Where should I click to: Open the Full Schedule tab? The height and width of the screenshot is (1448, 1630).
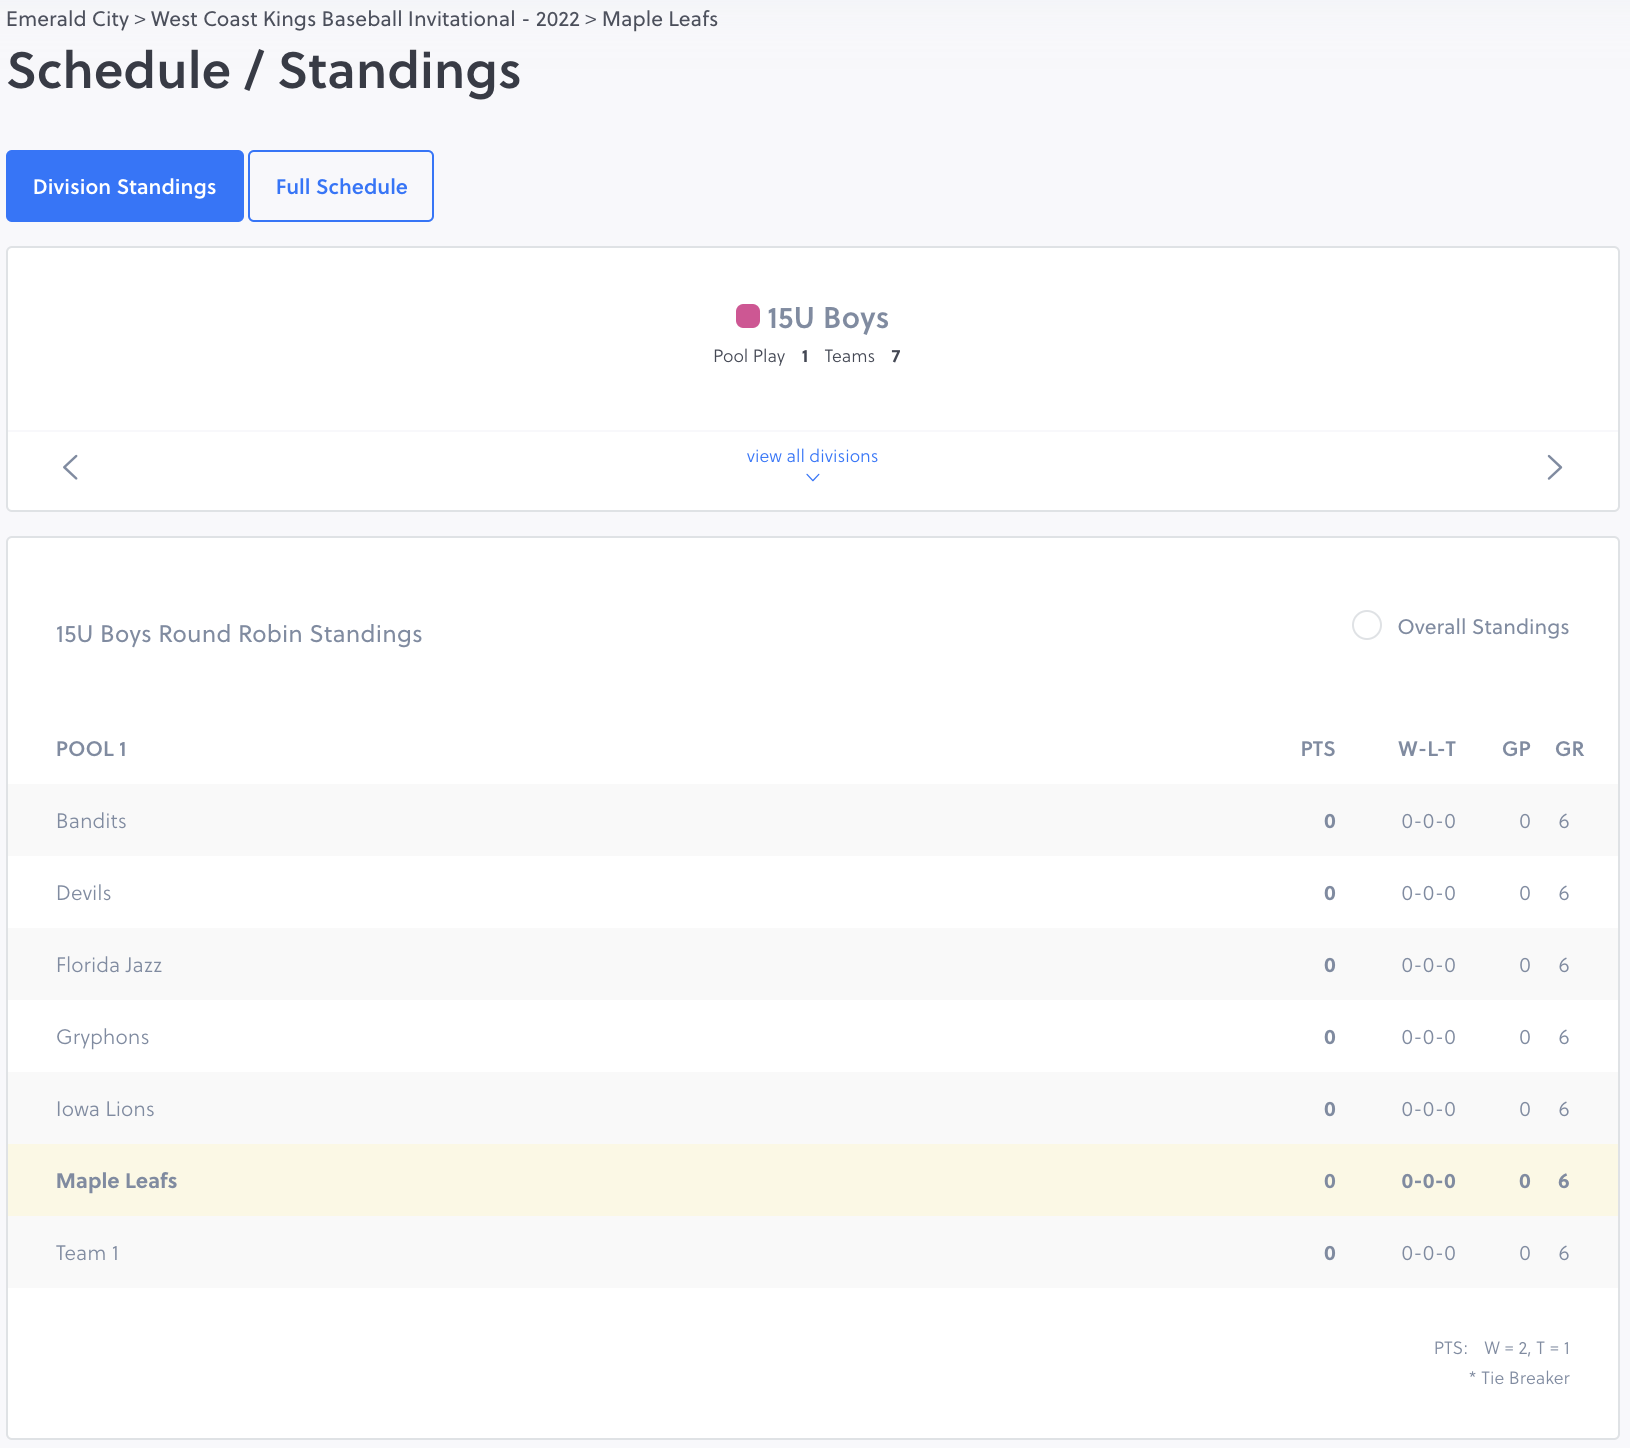point(341,186)
